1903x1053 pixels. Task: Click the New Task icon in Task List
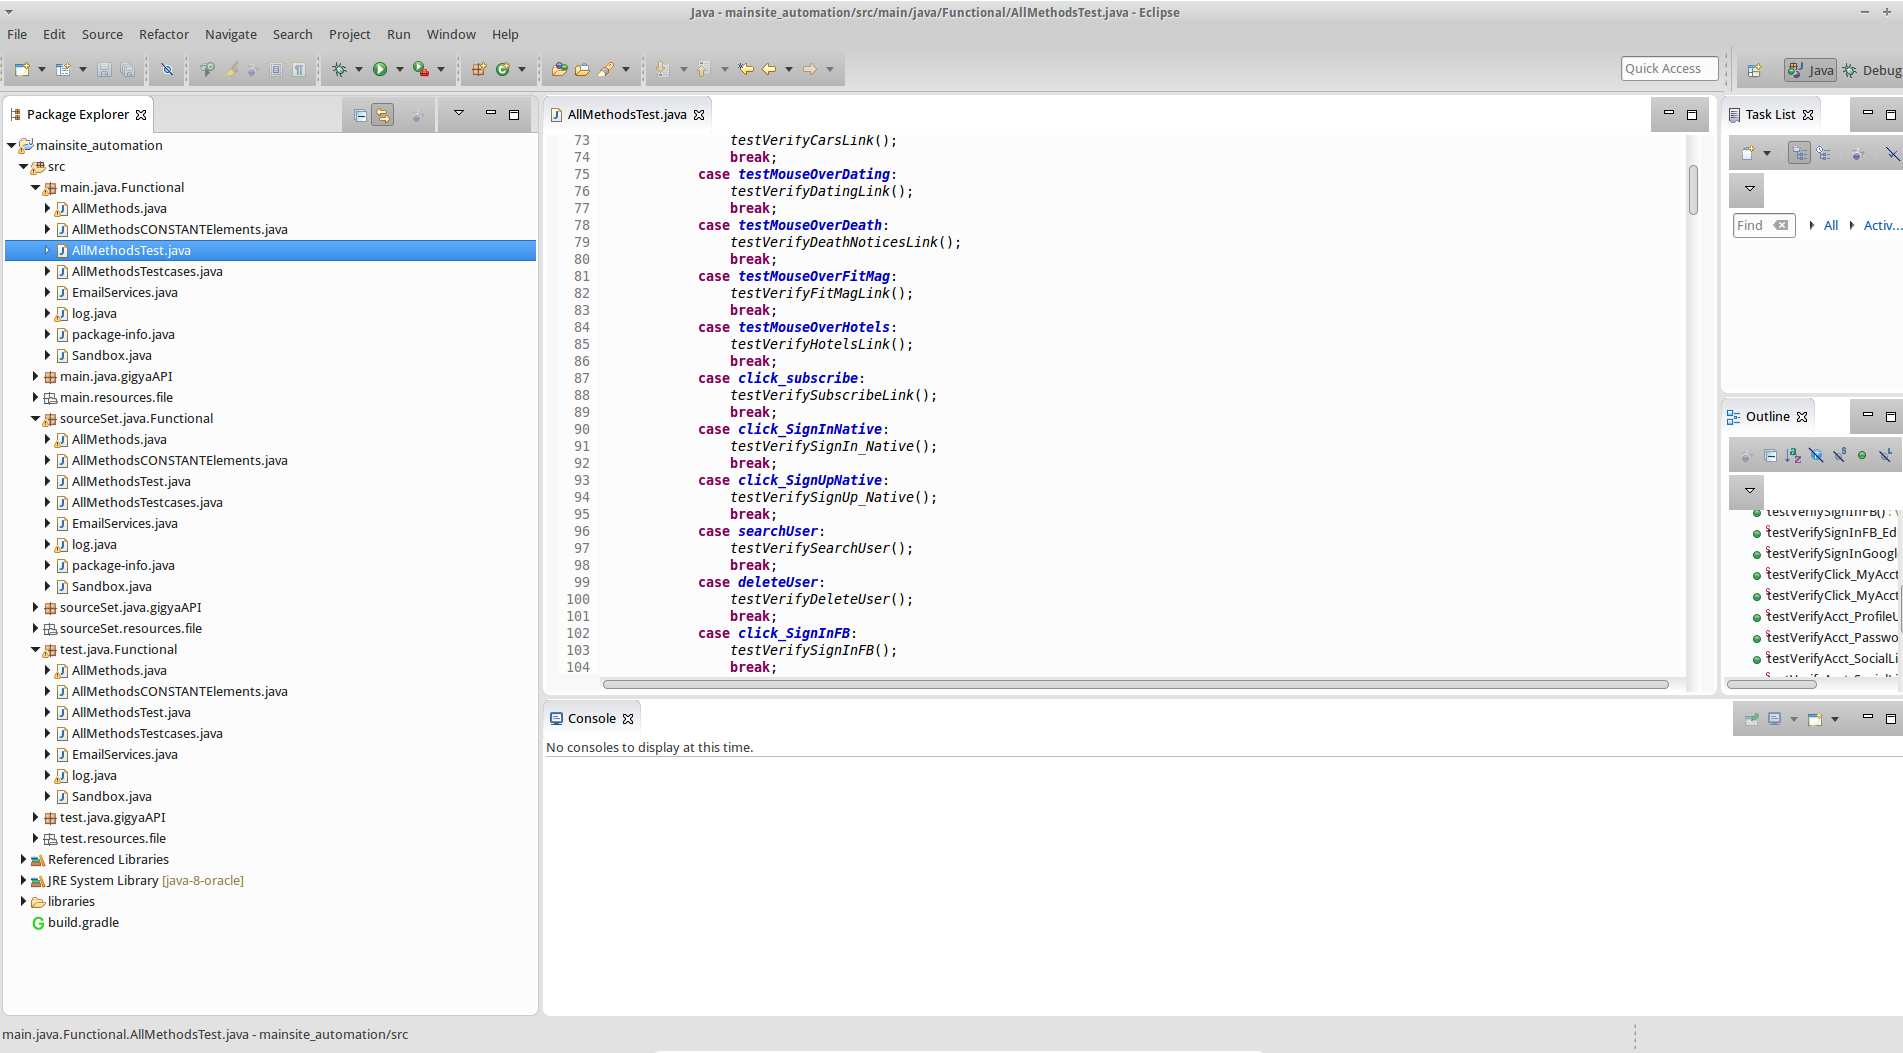point(1748,153)
